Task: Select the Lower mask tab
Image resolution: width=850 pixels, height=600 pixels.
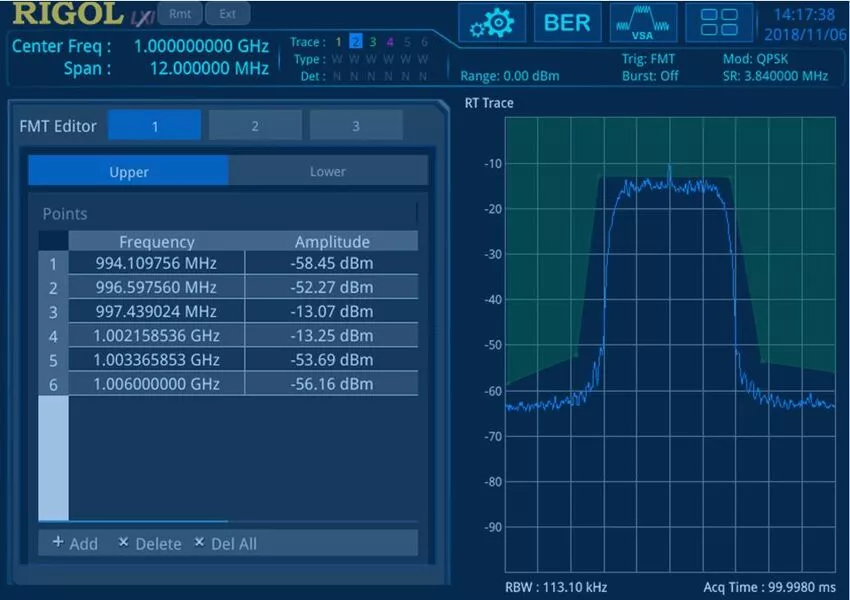Action: tap(328, 171)
